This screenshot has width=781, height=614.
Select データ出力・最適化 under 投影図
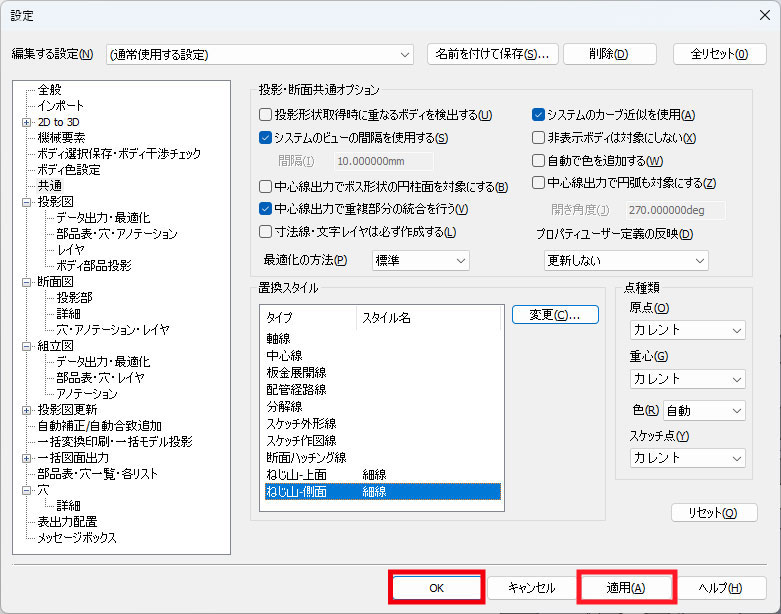[x=103, y=218]
